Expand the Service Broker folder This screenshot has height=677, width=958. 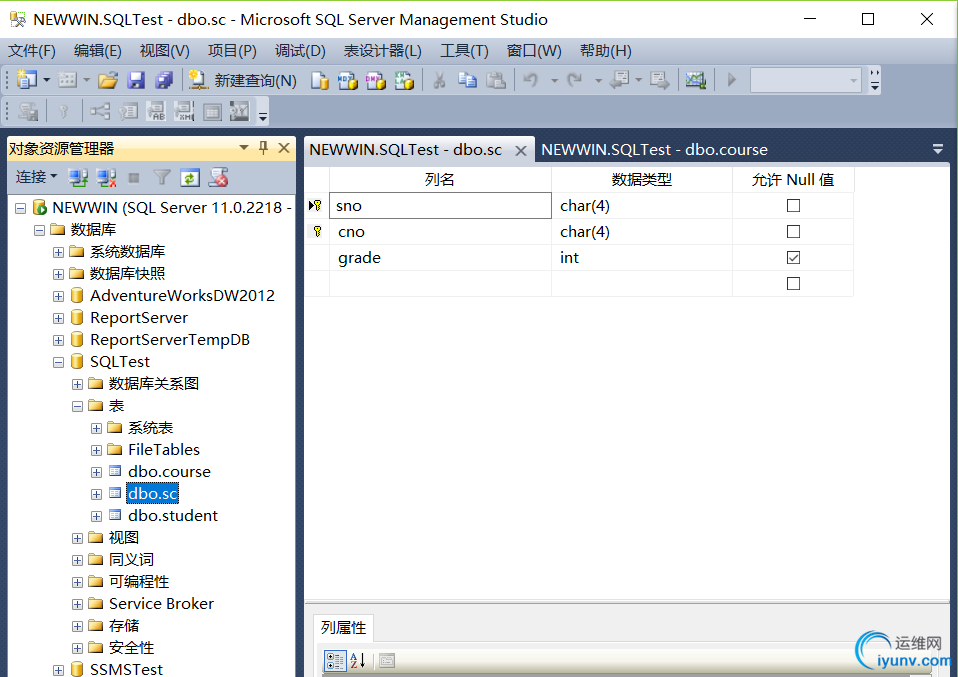pos(77,604)
